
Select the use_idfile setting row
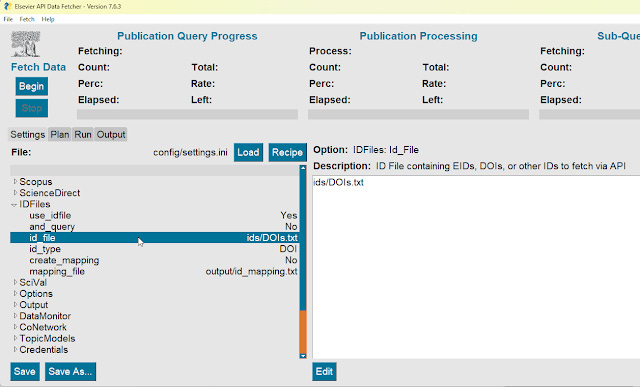click(155, 215)
